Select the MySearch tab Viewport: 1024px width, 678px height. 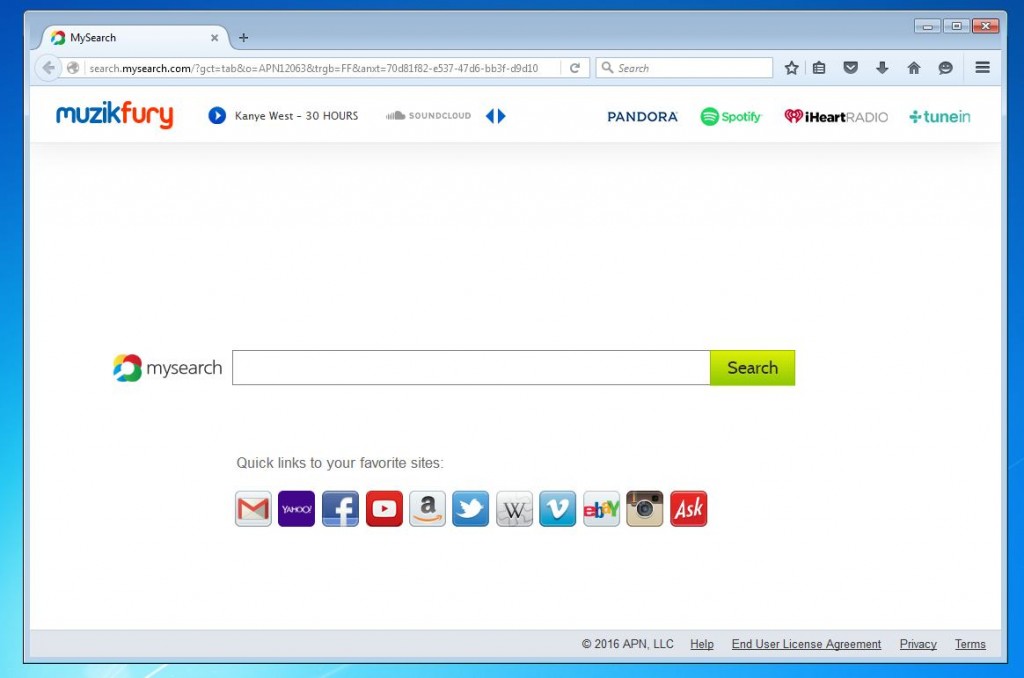coord(135,38)
